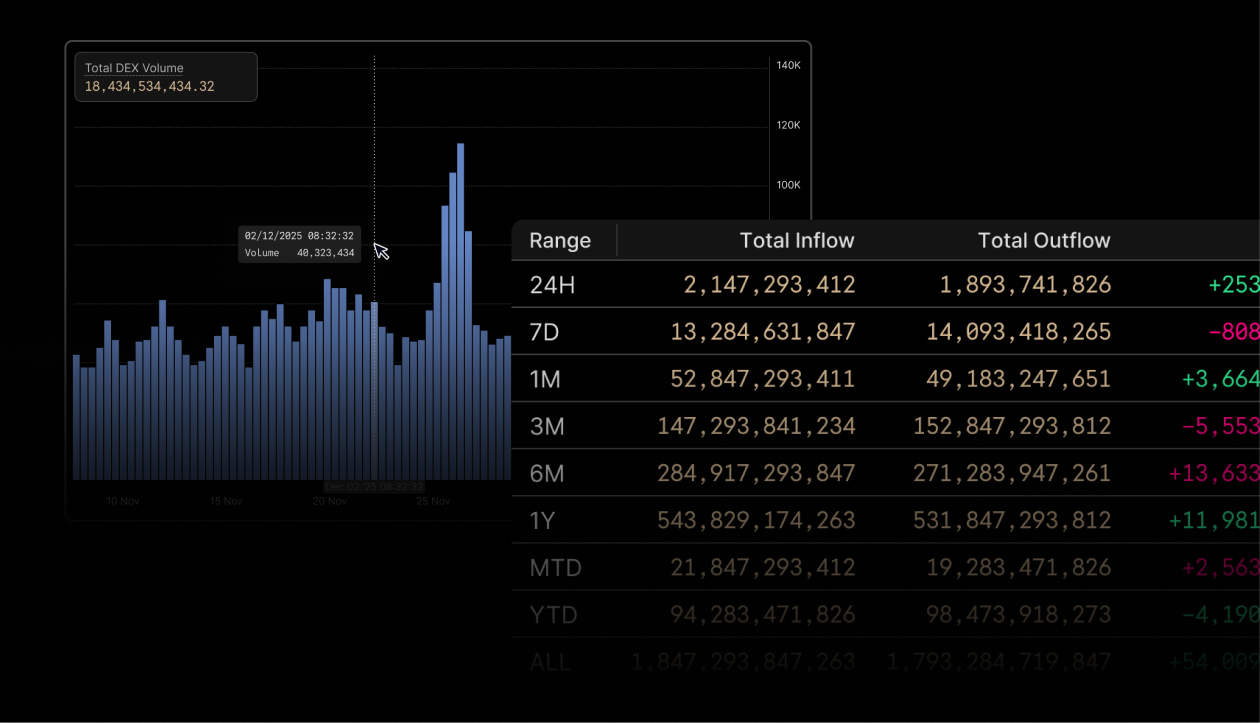
Task: Click outflow value 152,847,293,812
Action: [x=1012, y=426]
